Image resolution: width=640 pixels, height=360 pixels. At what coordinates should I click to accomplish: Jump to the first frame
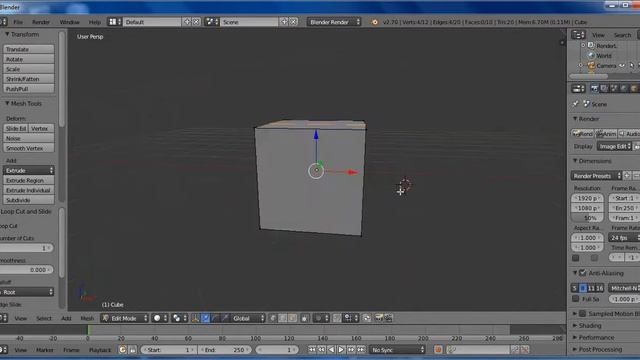tap(312, 350)
